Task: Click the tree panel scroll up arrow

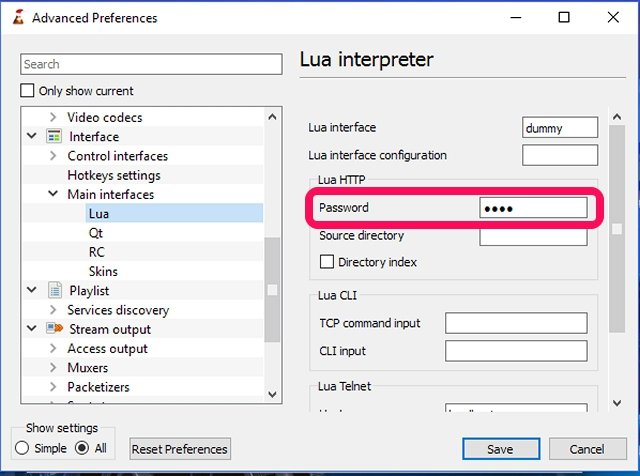Action: click(x=273, y=117)
